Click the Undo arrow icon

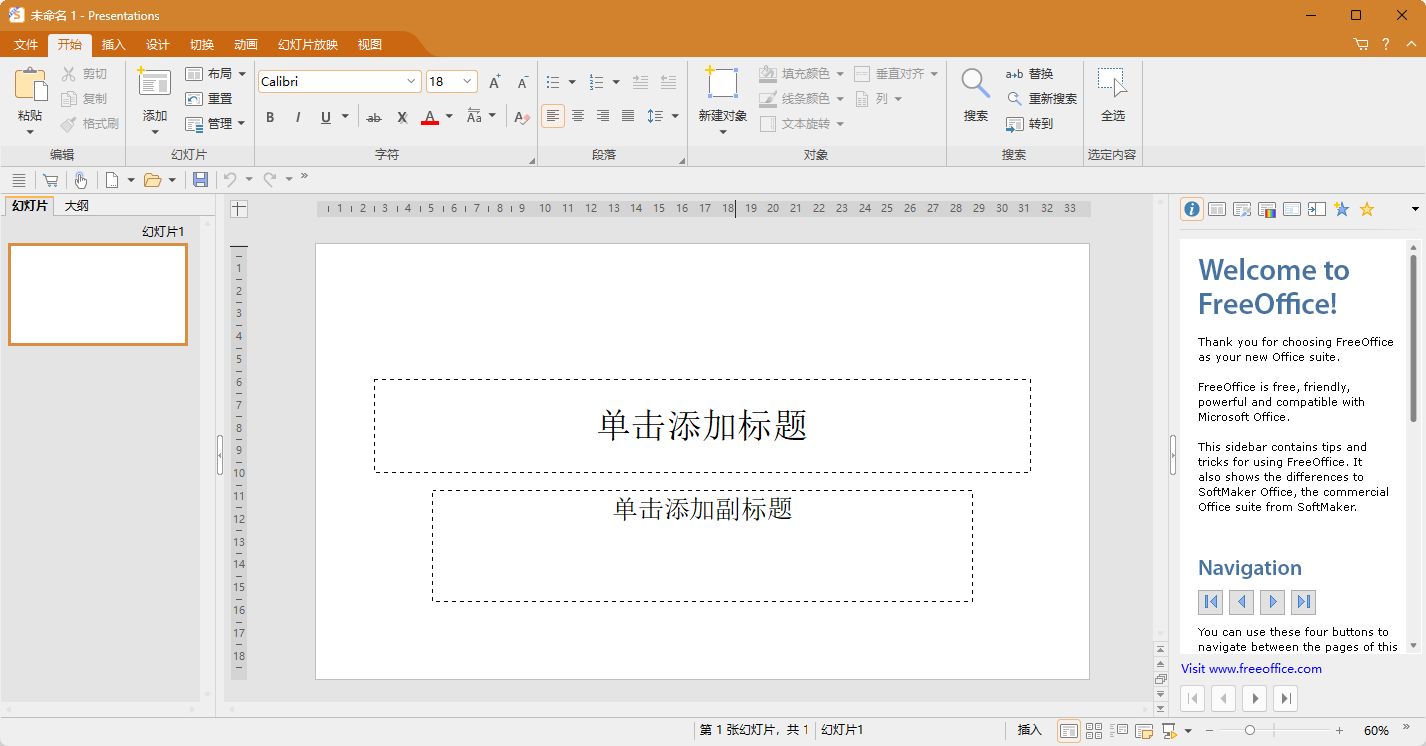[230, 180]
